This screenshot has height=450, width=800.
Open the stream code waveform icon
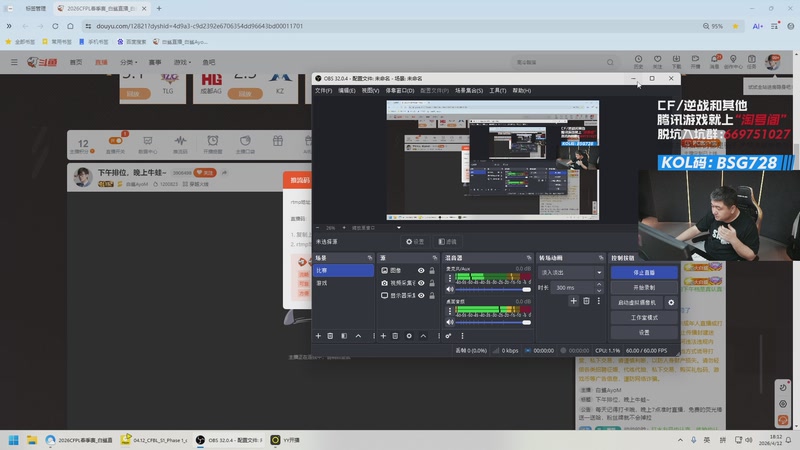click(180, 144)
